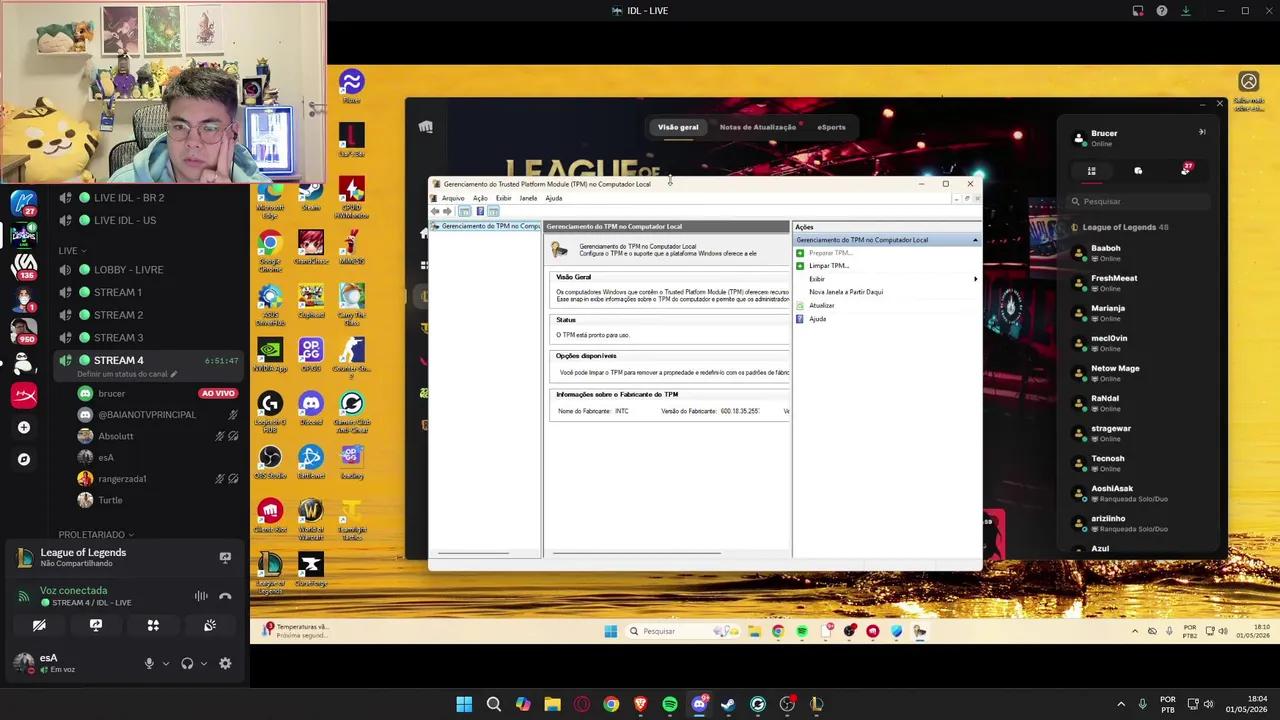Click Atualizar in the Ações pane
Screen dimensions: 1280x720
[x=821, y=305]
